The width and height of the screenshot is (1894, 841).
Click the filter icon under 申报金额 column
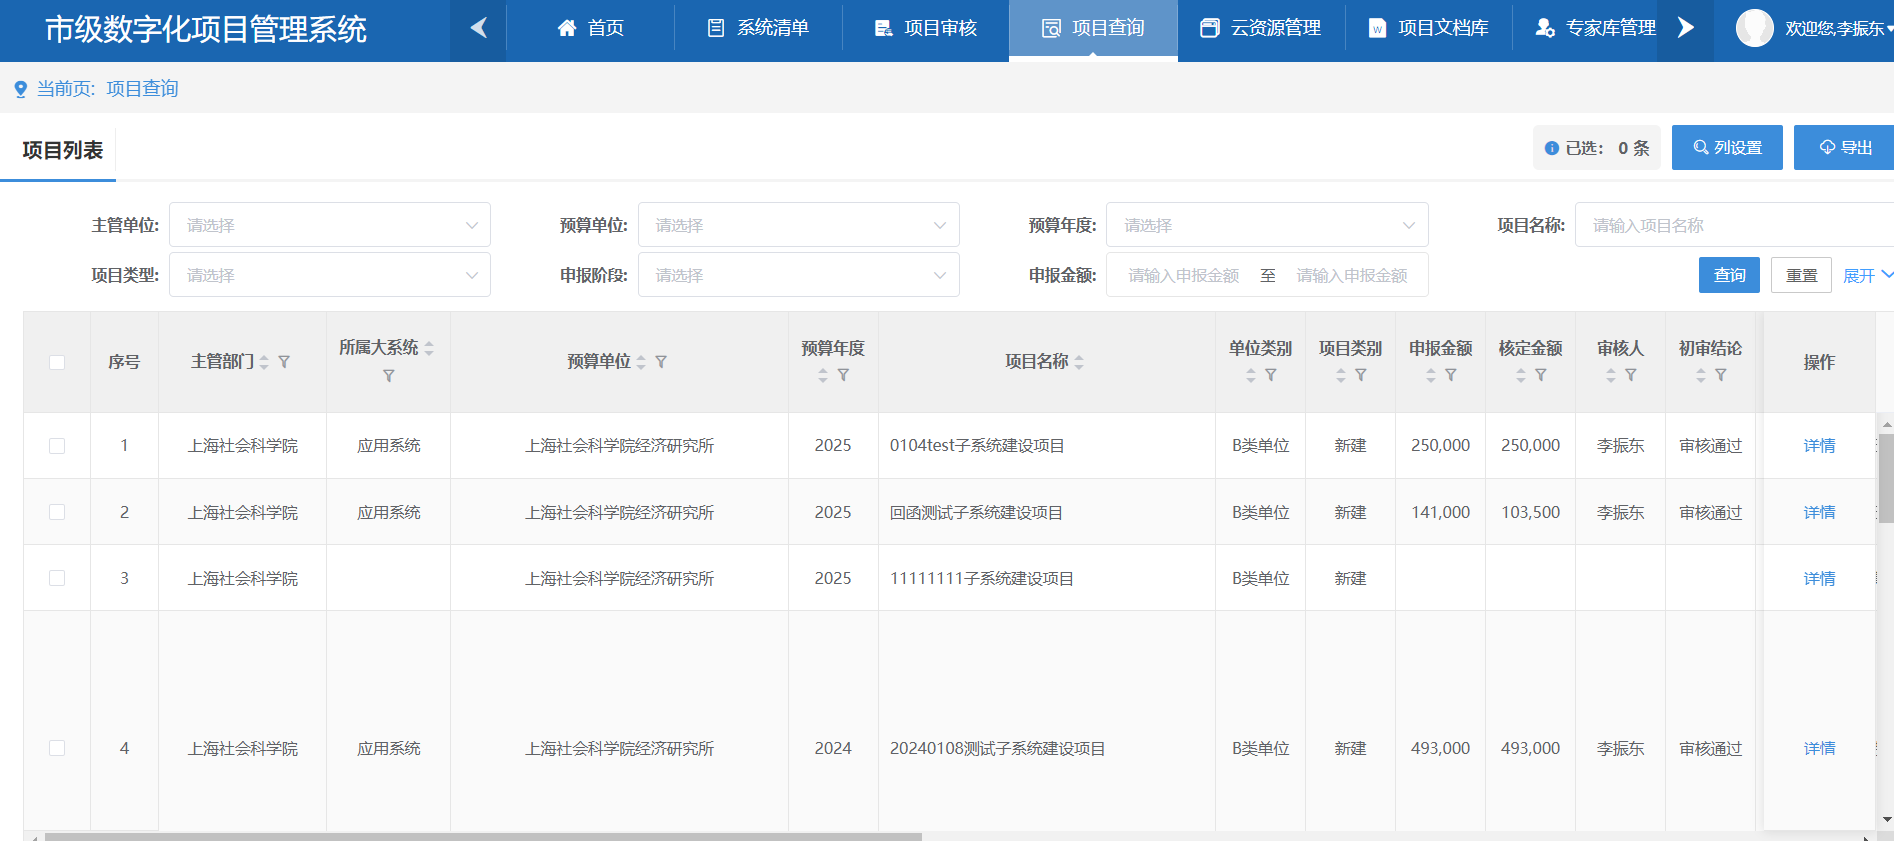point(1451,375)
